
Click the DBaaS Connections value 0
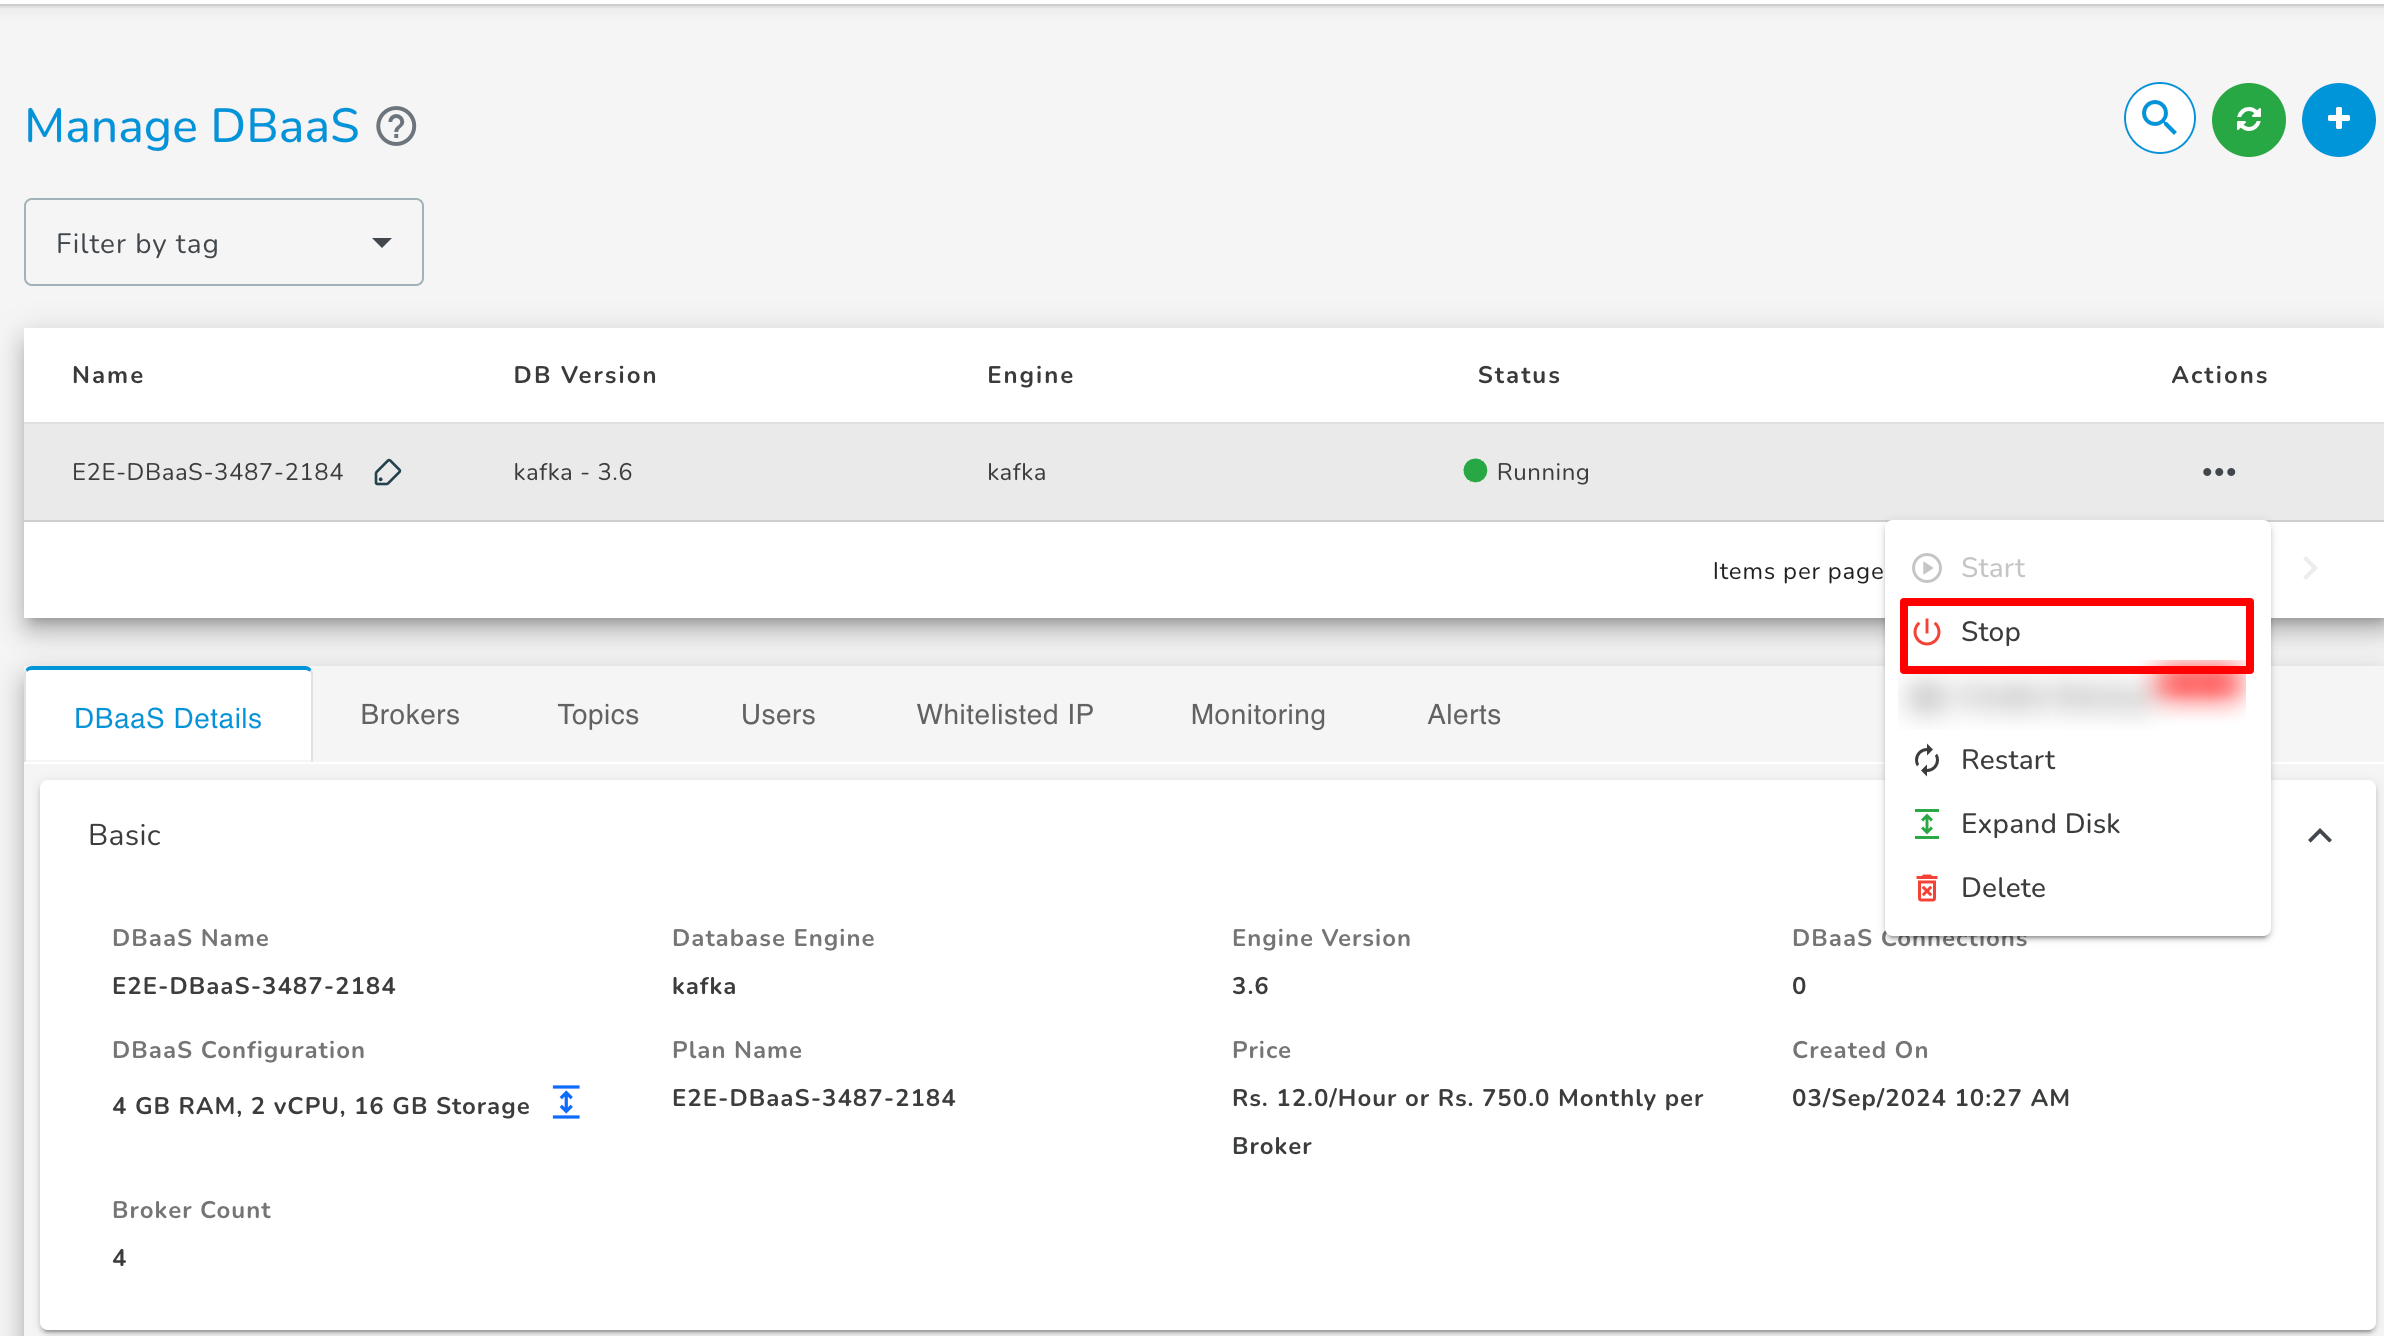click(x=1799, y=986)
